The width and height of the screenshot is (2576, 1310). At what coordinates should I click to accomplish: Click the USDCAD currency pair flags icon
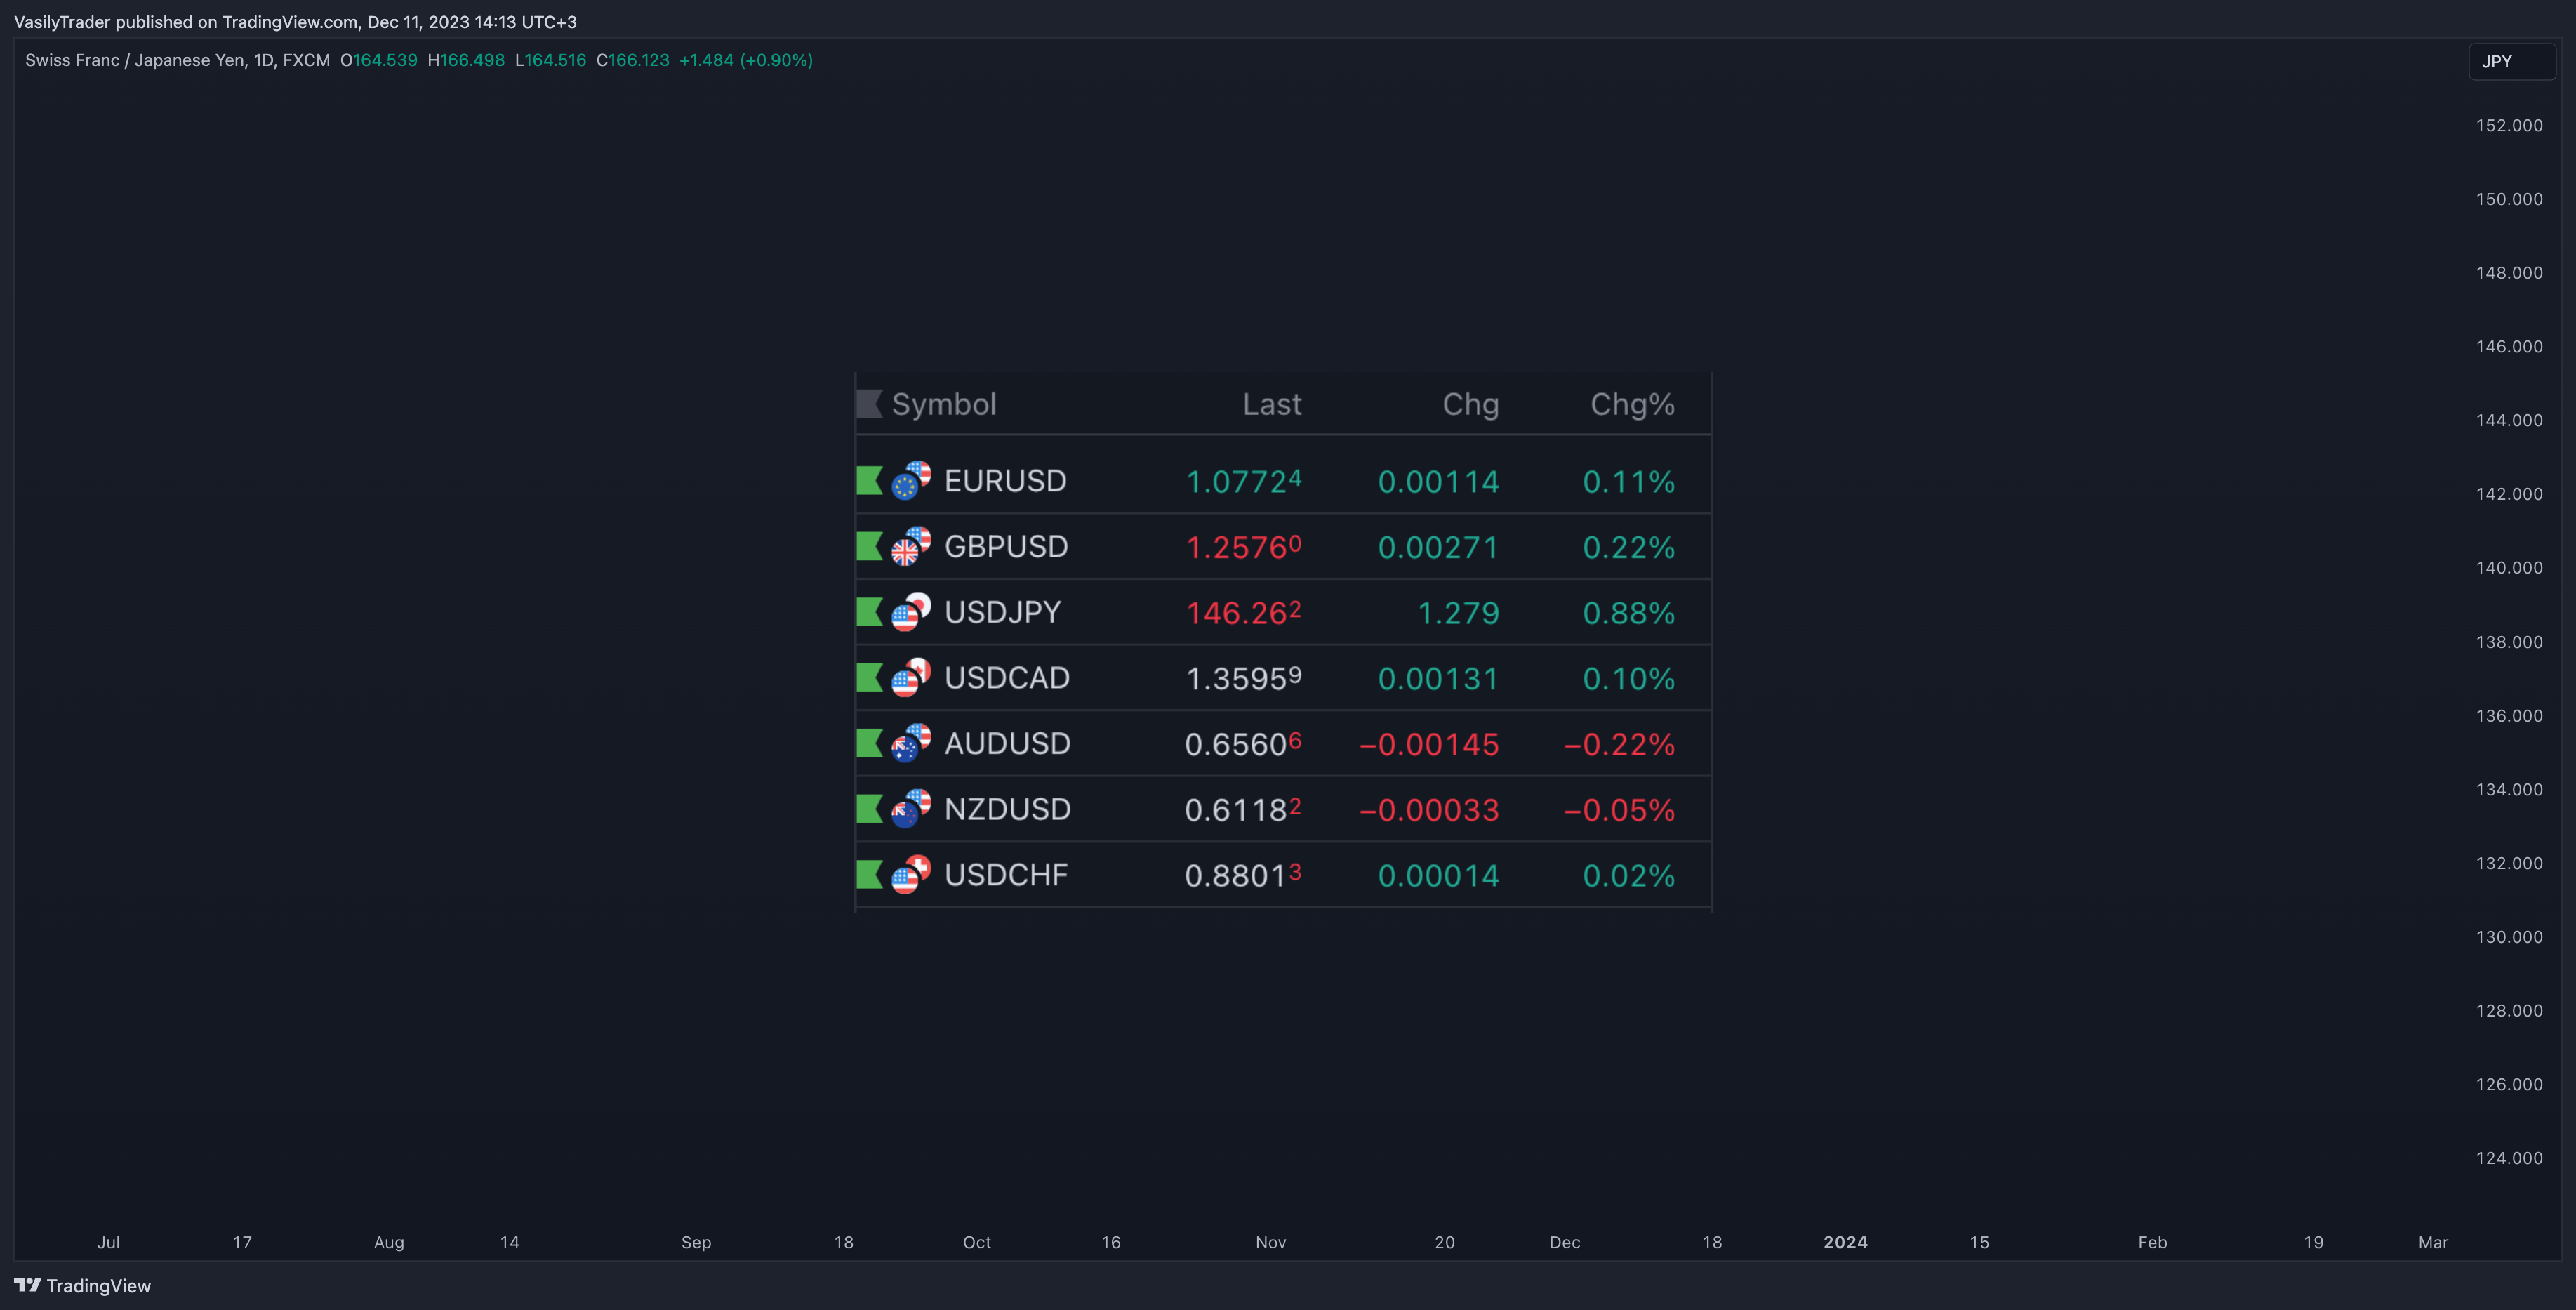(911, 677)
